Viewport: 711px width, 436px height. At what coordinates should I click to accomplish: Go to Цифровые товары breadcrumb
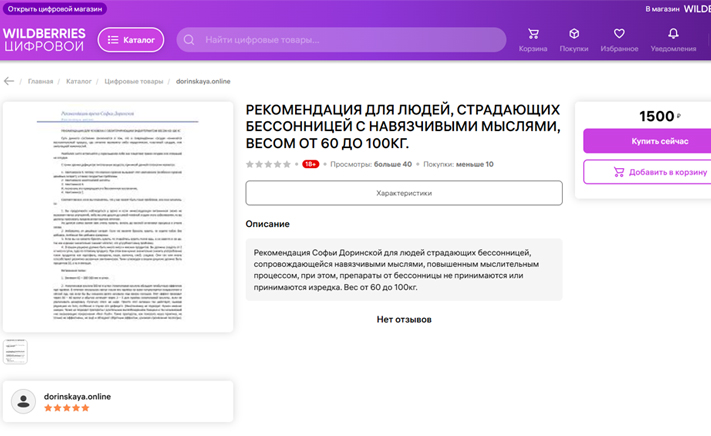133,81
